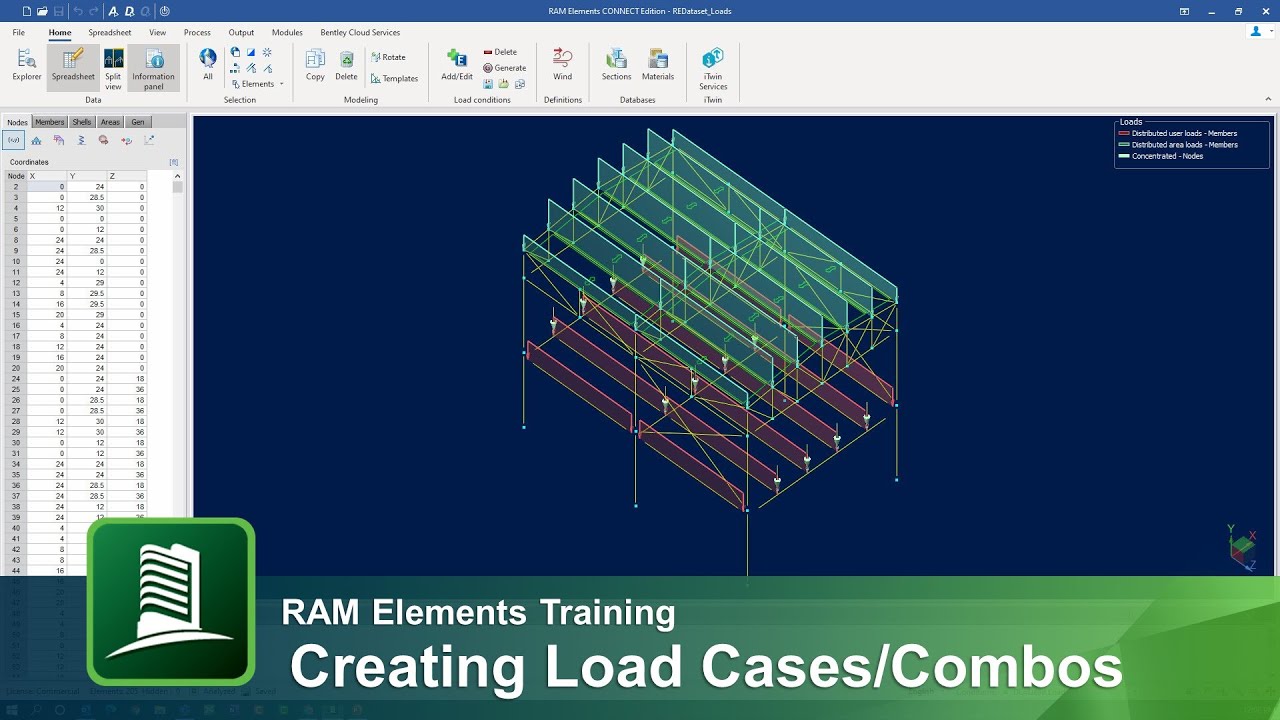
Task: Click the user account icon at top right
Action: (x=1256, y=31)
